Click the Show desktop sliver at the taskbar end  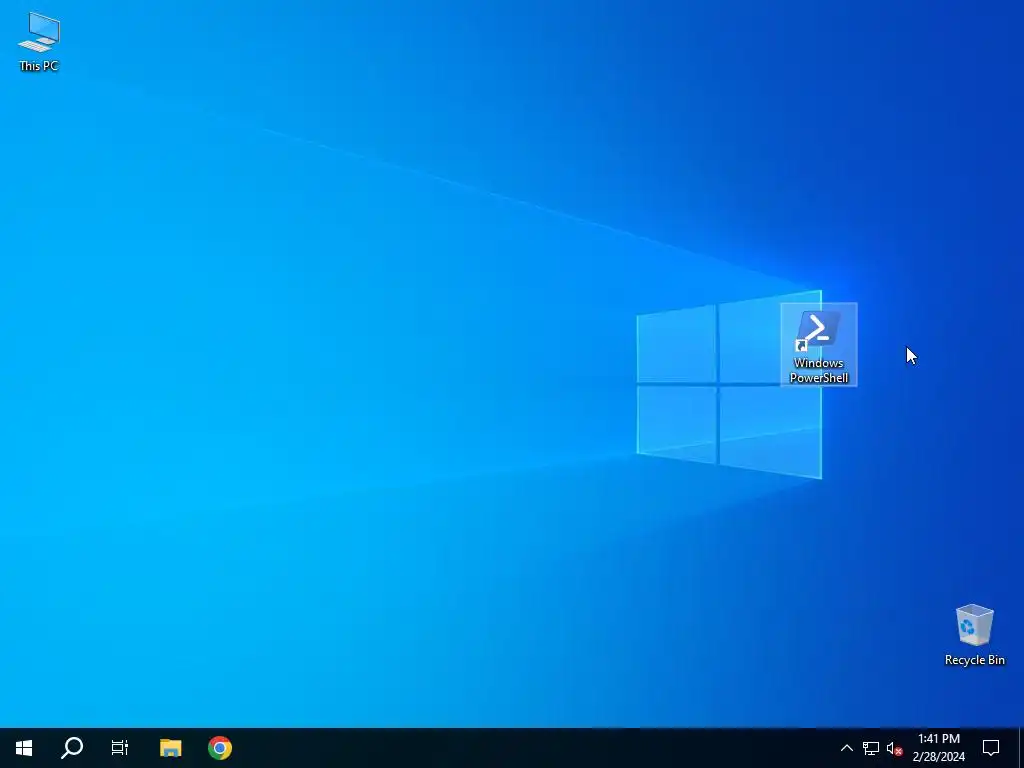1021,748
